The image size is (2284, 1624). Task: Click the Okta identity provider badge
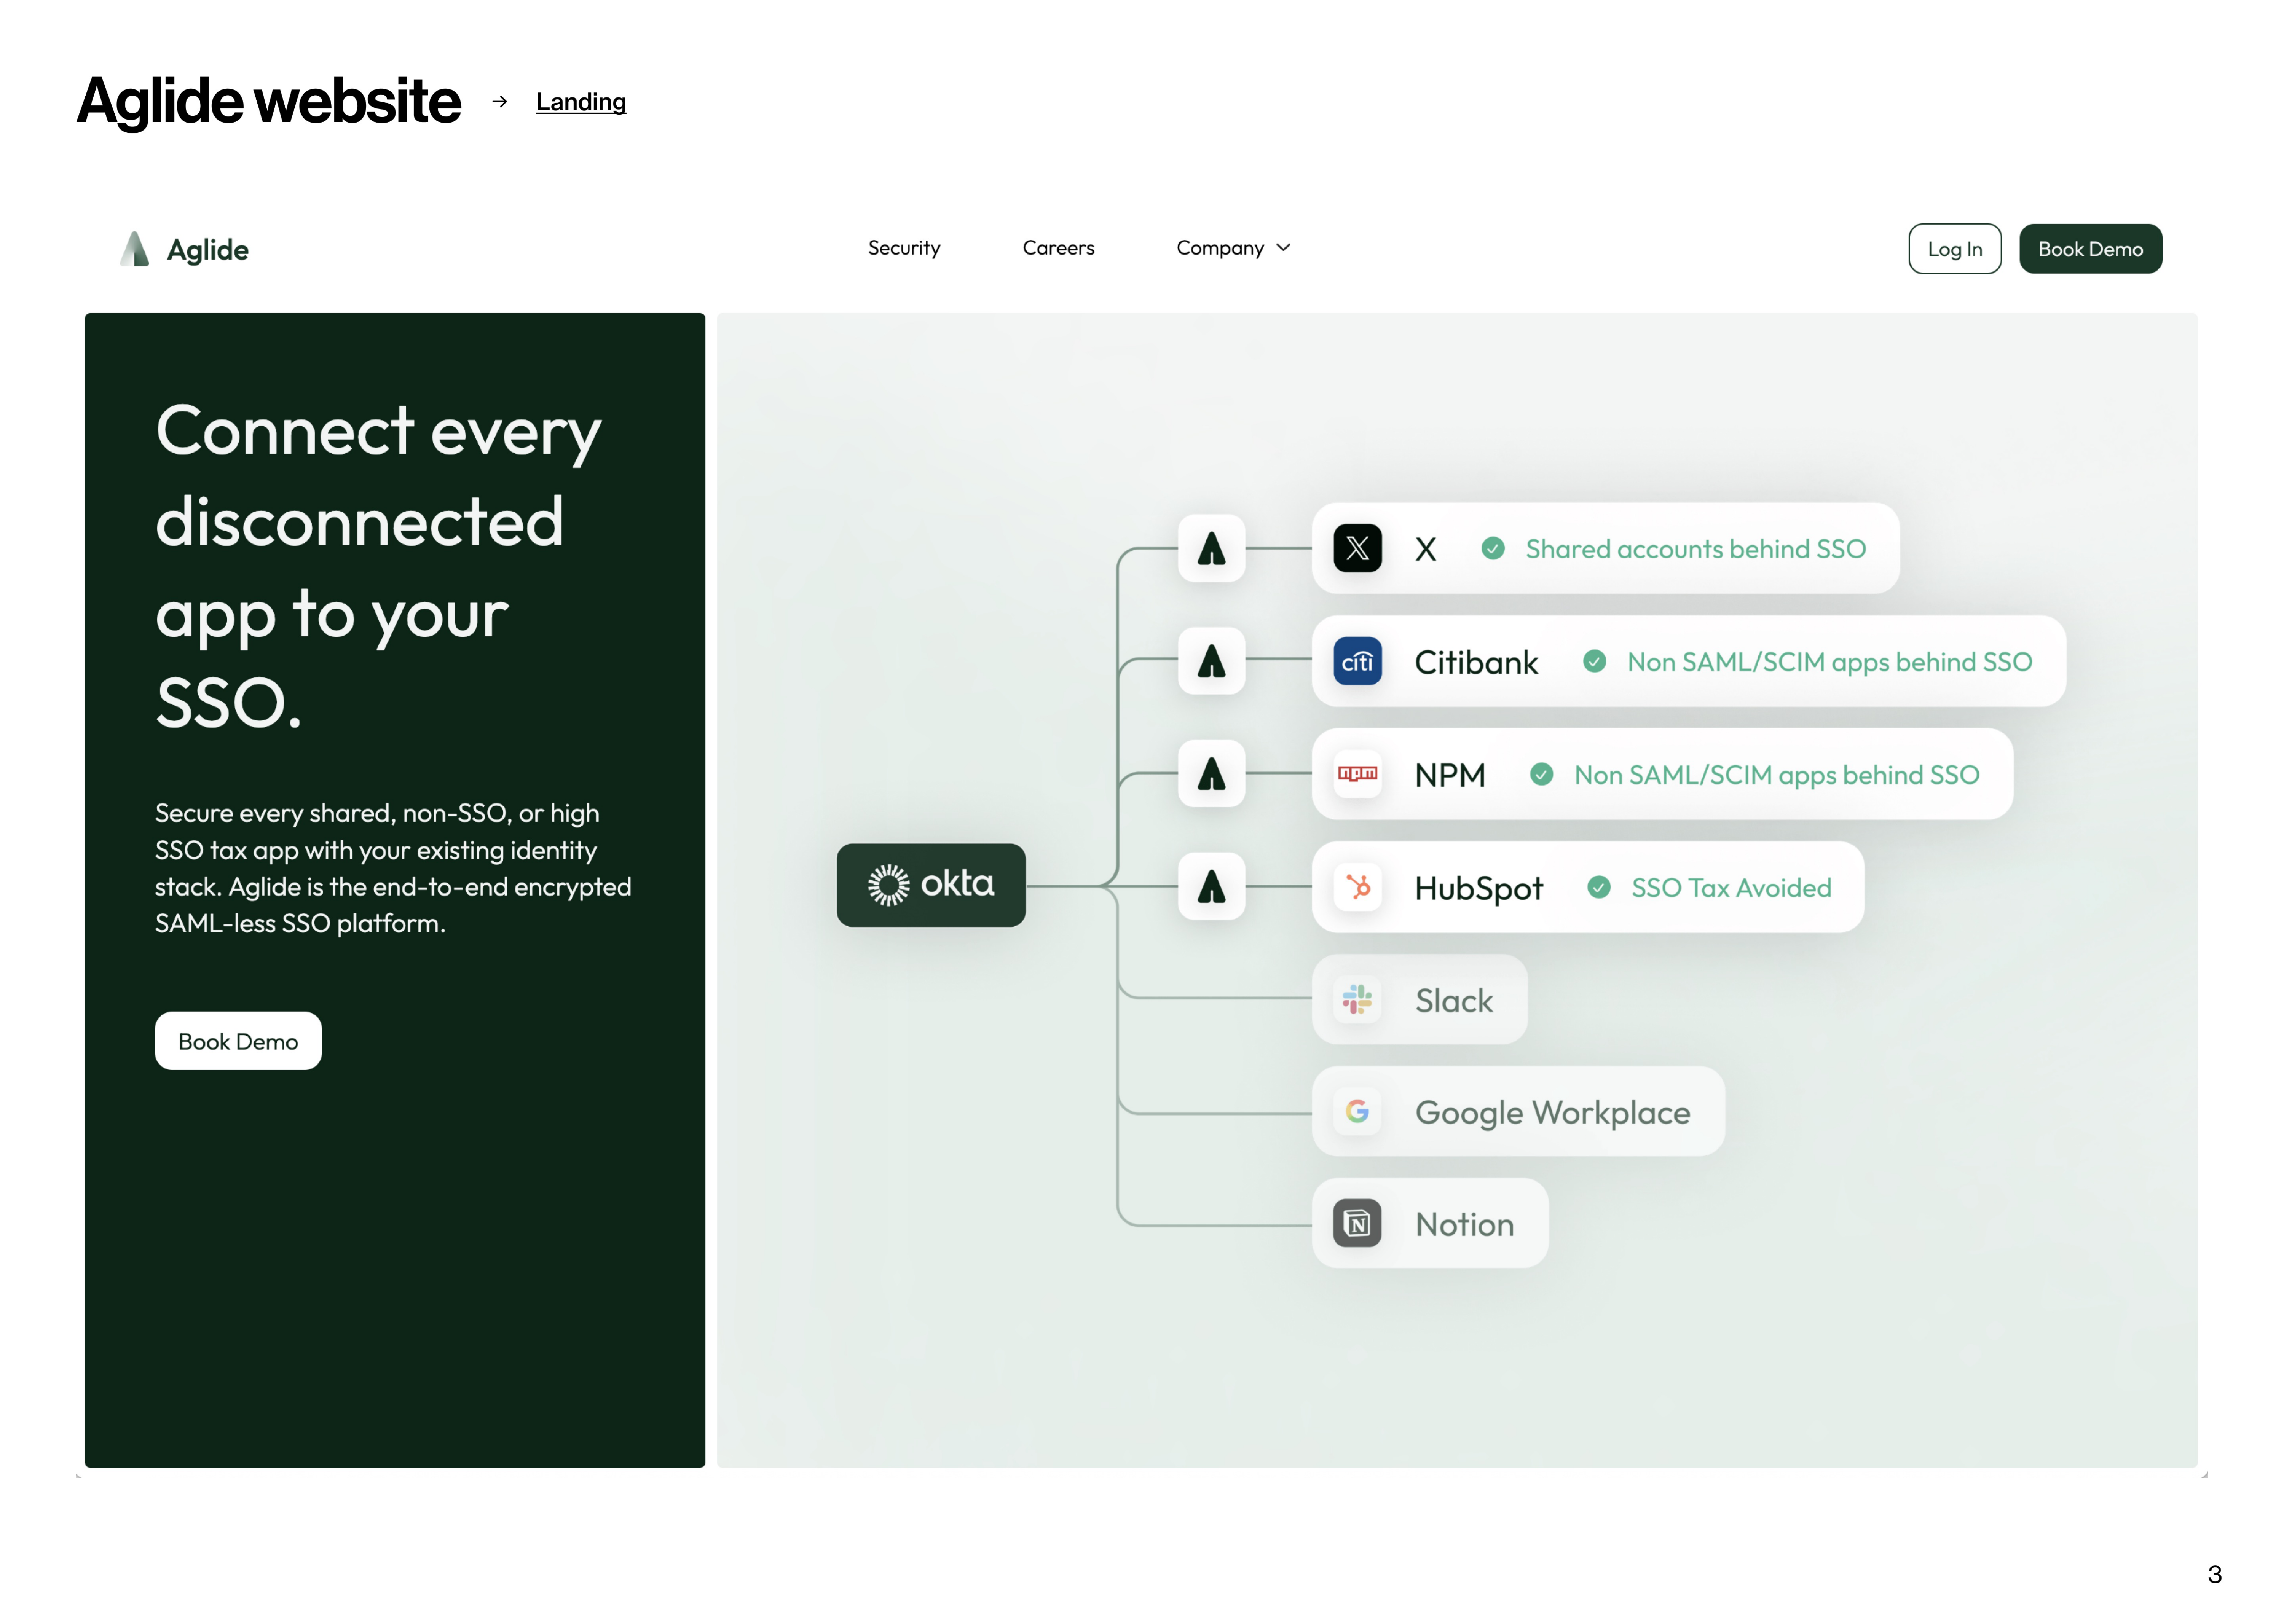(x=930, y=885)
